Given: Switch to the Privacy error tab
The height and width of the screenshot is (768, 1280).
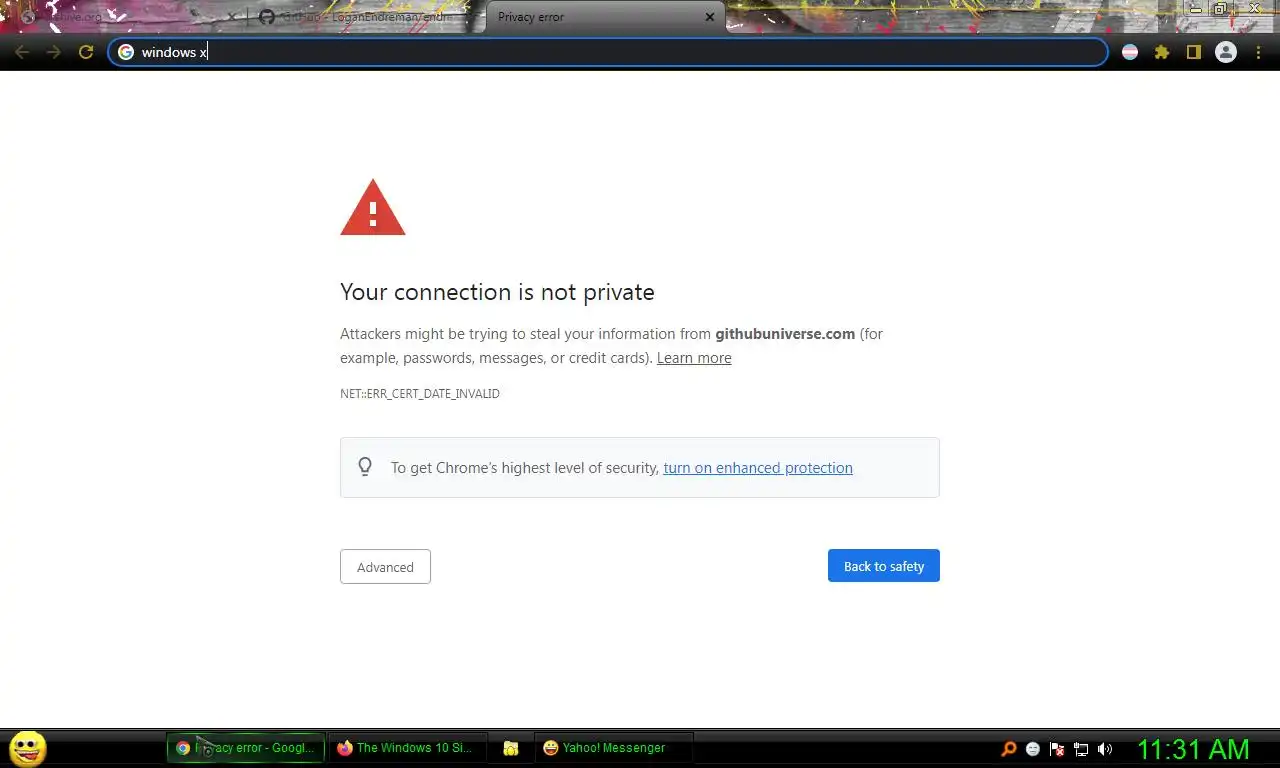Looking at the screenshot, I should click(605, 17).
